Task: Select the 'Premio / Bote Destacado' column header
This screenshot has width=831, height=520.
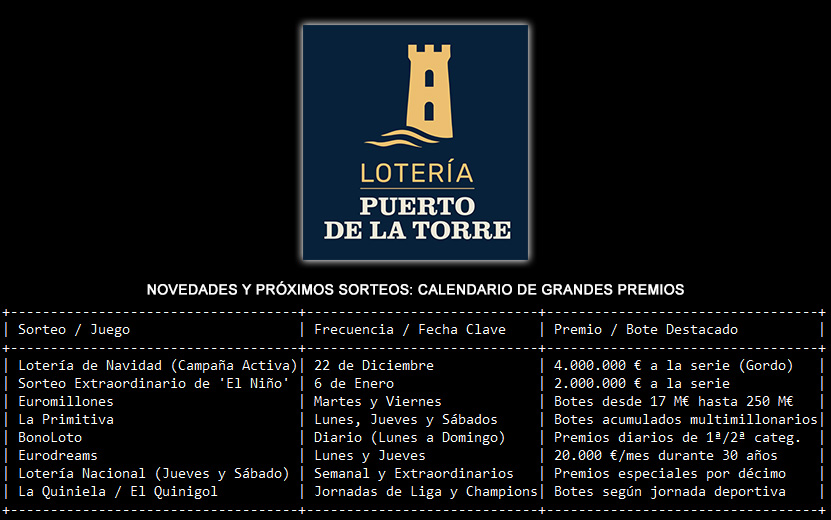Action: point(646,330)
